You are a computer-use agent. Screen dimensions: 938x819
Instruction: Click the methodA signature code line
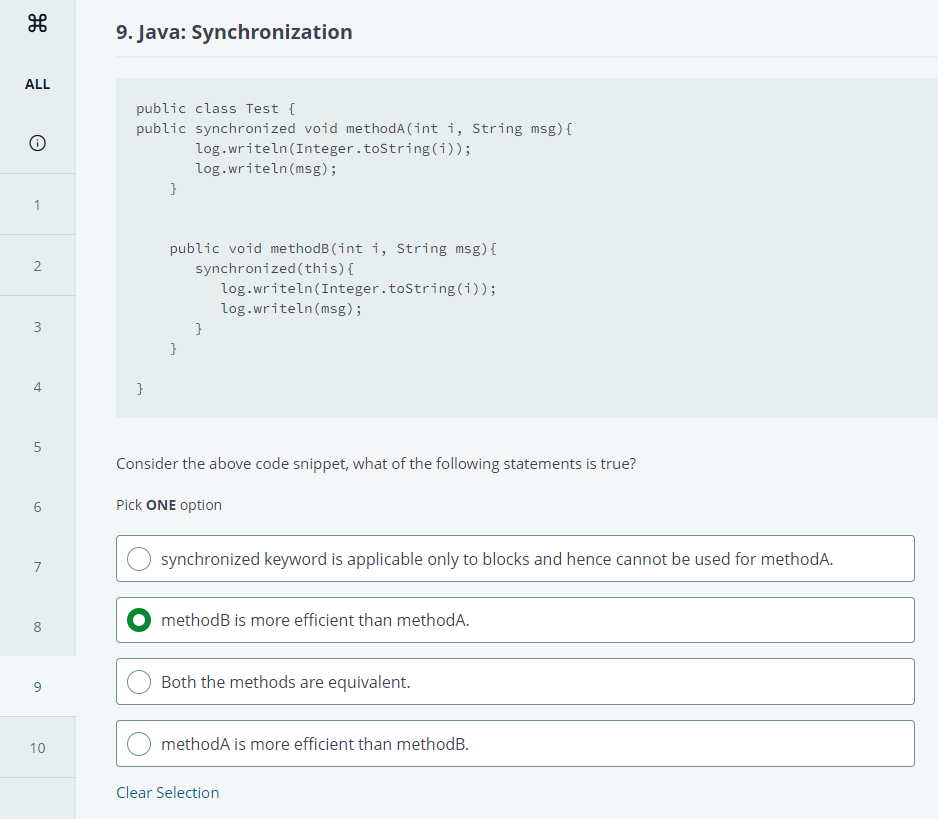click(x=354, y=129)
